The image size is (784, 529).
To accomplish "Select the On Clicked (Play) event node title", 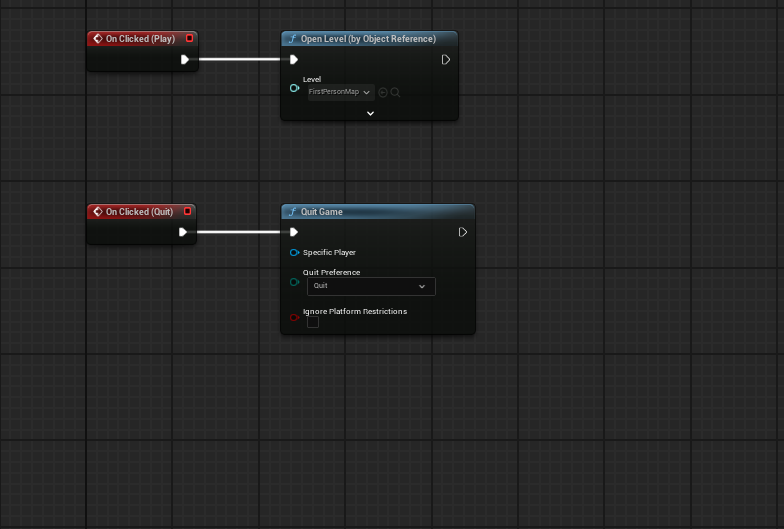I will click(x=140, y=38).
